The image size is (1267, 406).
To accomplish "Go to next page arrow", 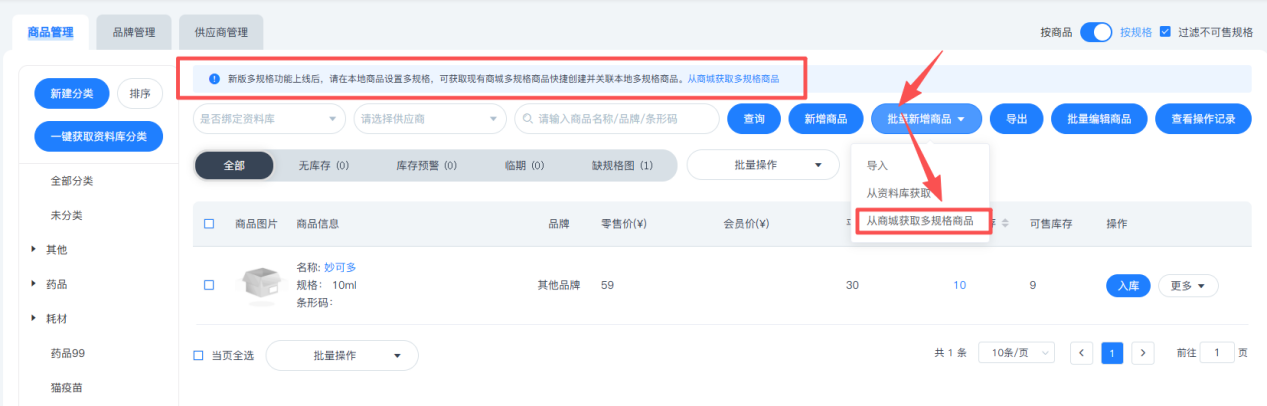I will tap(1143, 354).
